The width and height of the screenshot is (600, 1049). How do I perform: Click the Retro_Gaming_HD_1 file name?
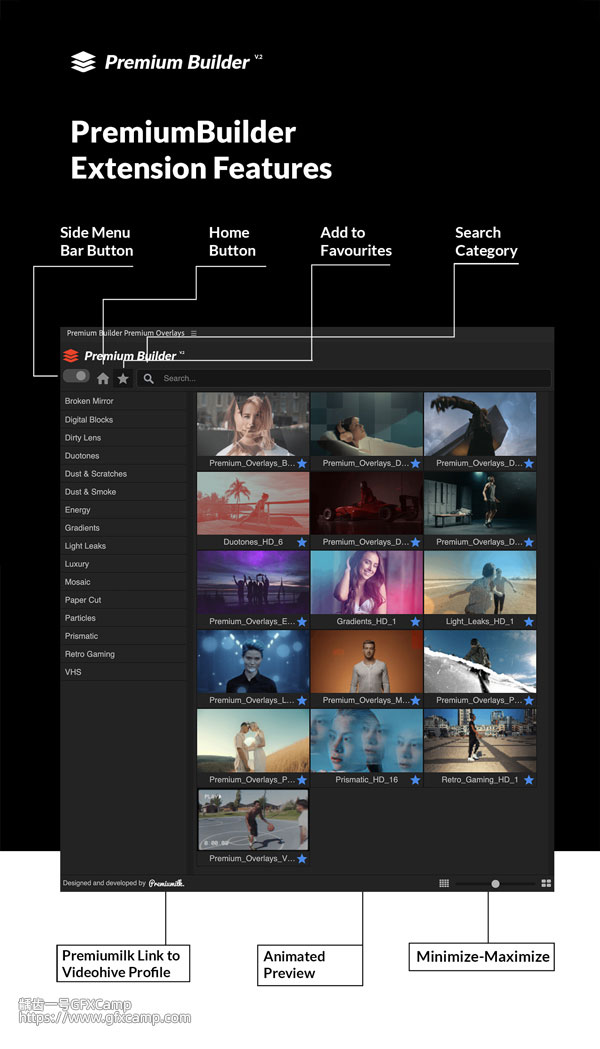(x=480, y=780)
